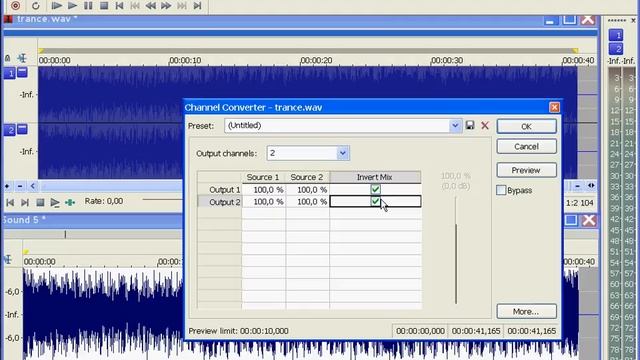640x360 pixels.
Task: Click Go to End in trance.wav transport
Action: 24,202
